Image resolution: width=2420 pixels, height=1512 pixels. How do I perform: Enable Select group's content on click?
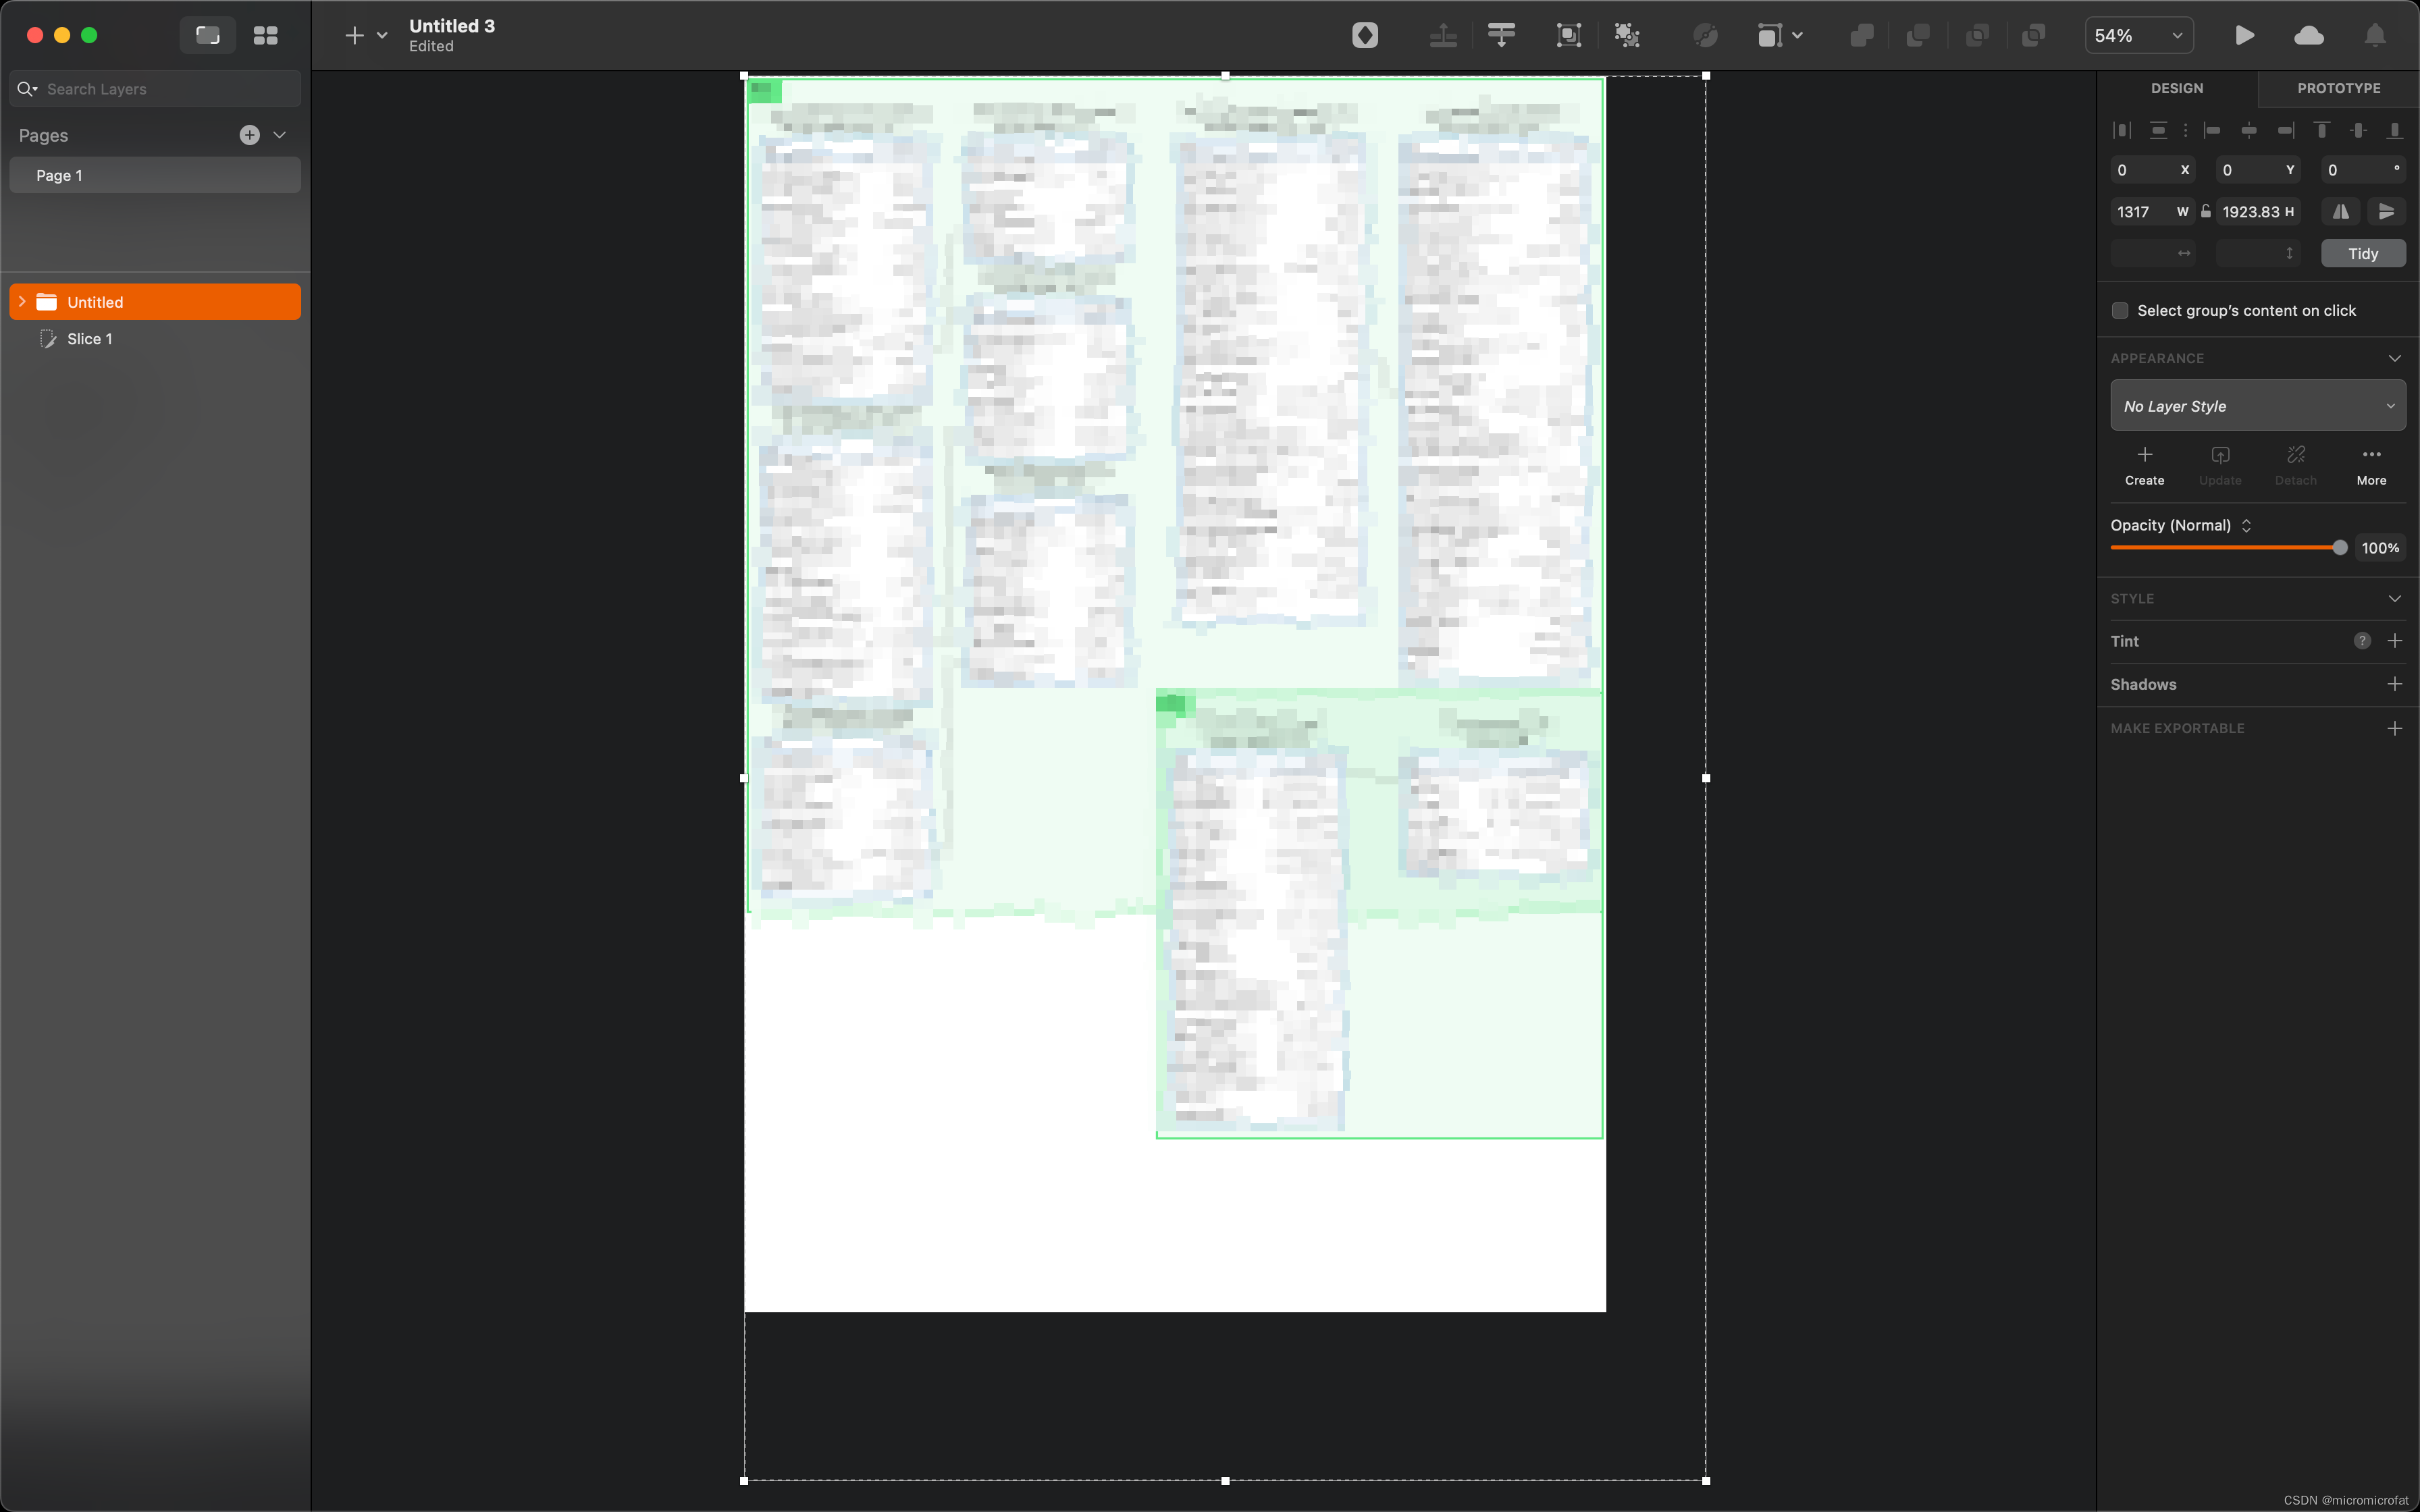(x=2120, y=311)
